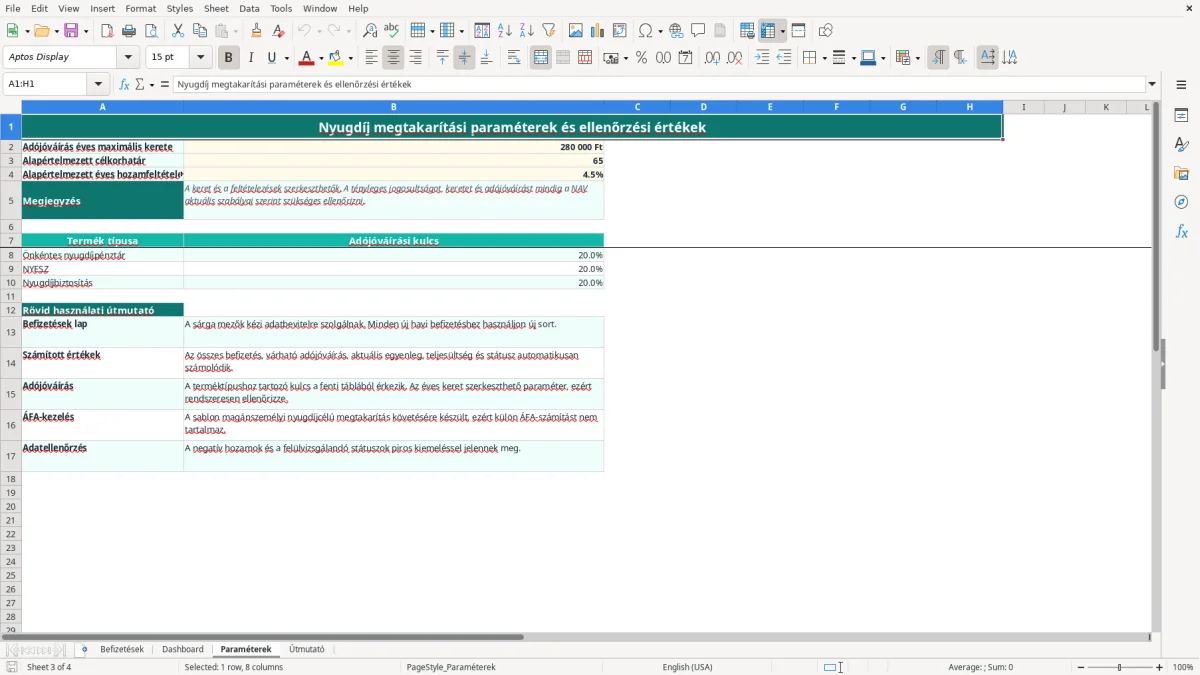Click the Define Print Area icon
This screenshot has height=675, width=1200.
[748, 31]
